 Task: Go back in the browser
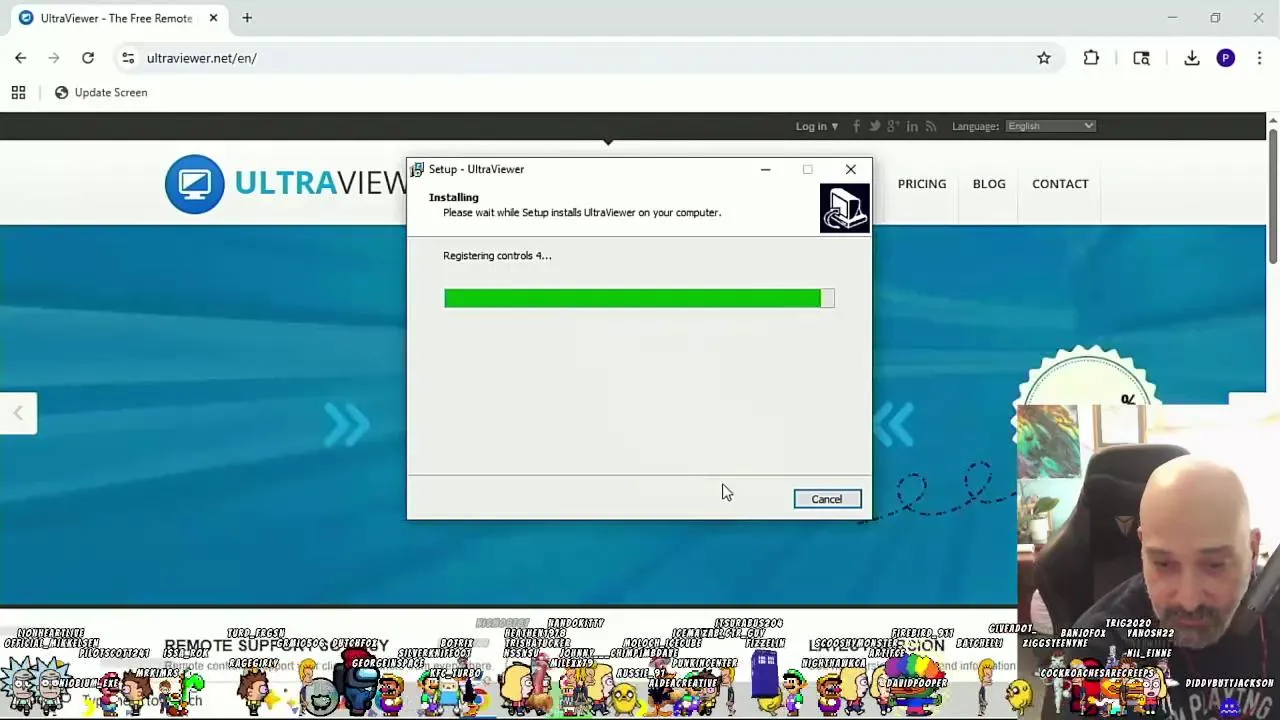tap(20, 58)
